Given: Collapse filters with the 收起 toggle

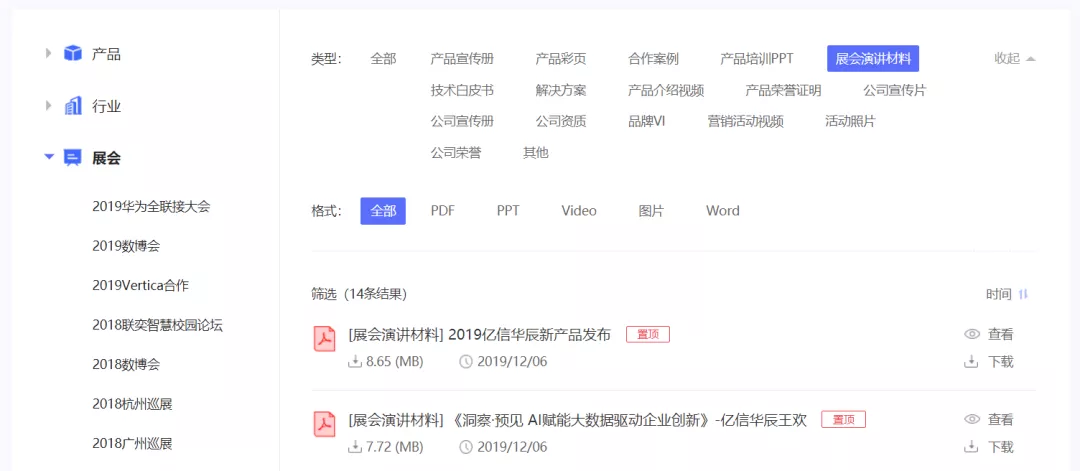Looking at the screenshot, I should coord(1014,59).
